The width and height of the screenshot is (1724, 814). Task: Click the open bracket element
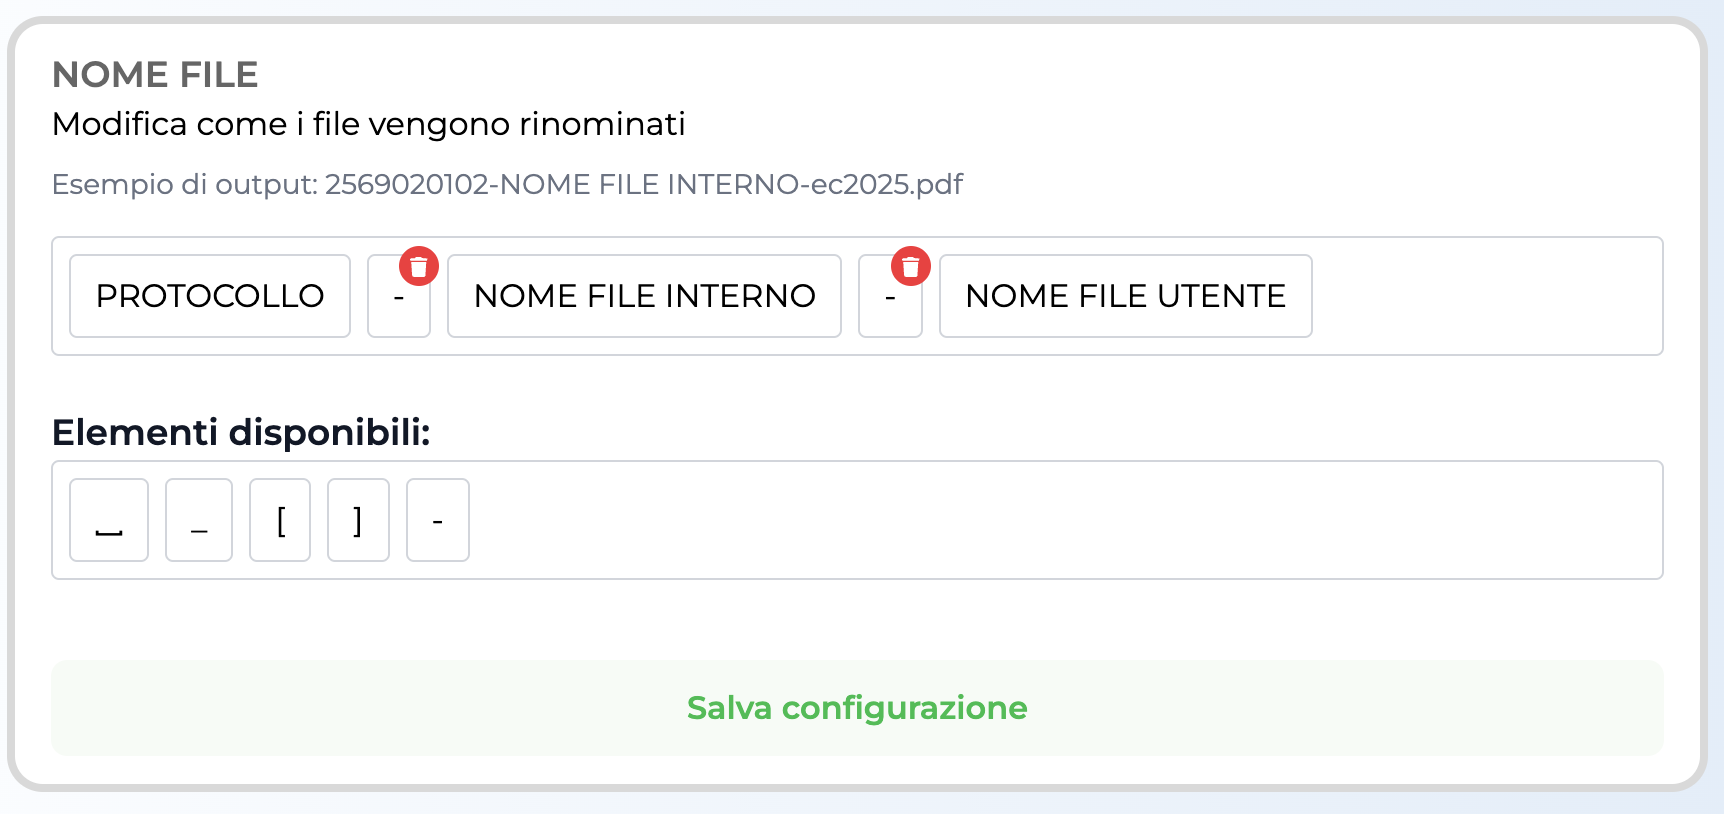pos(280,520)
